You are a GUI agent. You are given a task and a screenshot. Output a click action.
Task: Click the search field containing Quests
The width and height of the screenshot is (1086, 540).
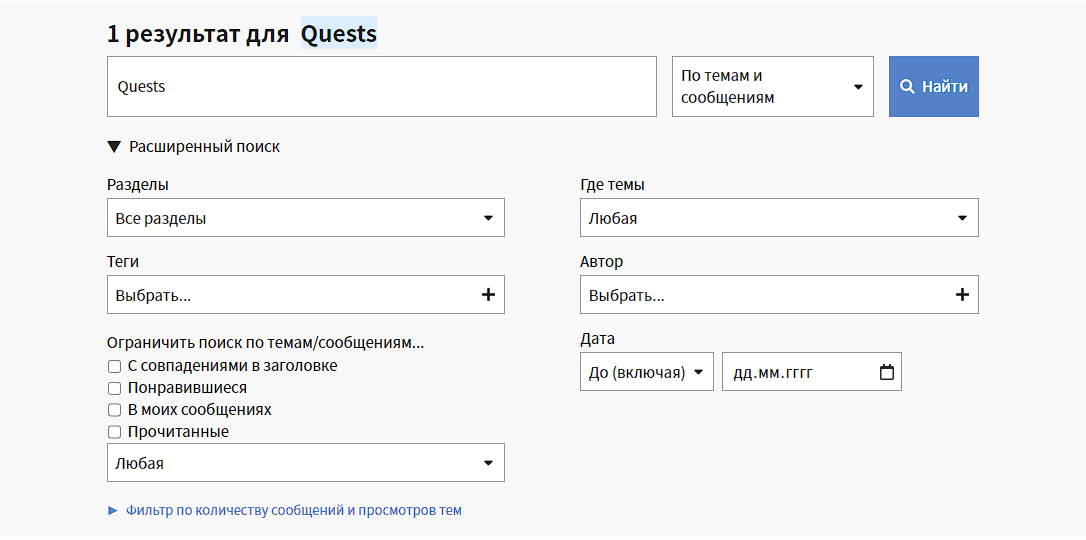click(x=381, y=87)
